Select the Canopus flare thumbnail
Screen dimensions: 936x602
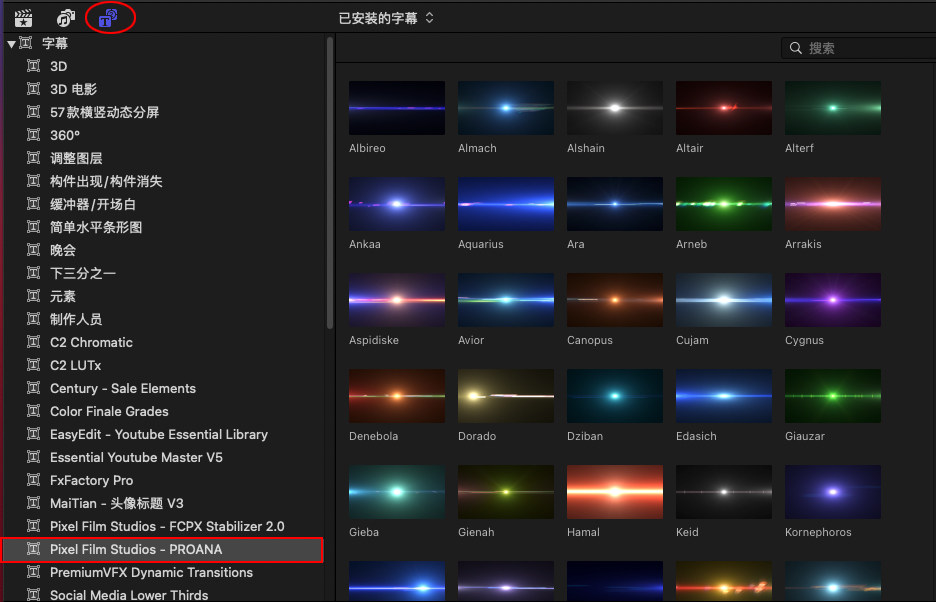[615, 300]
